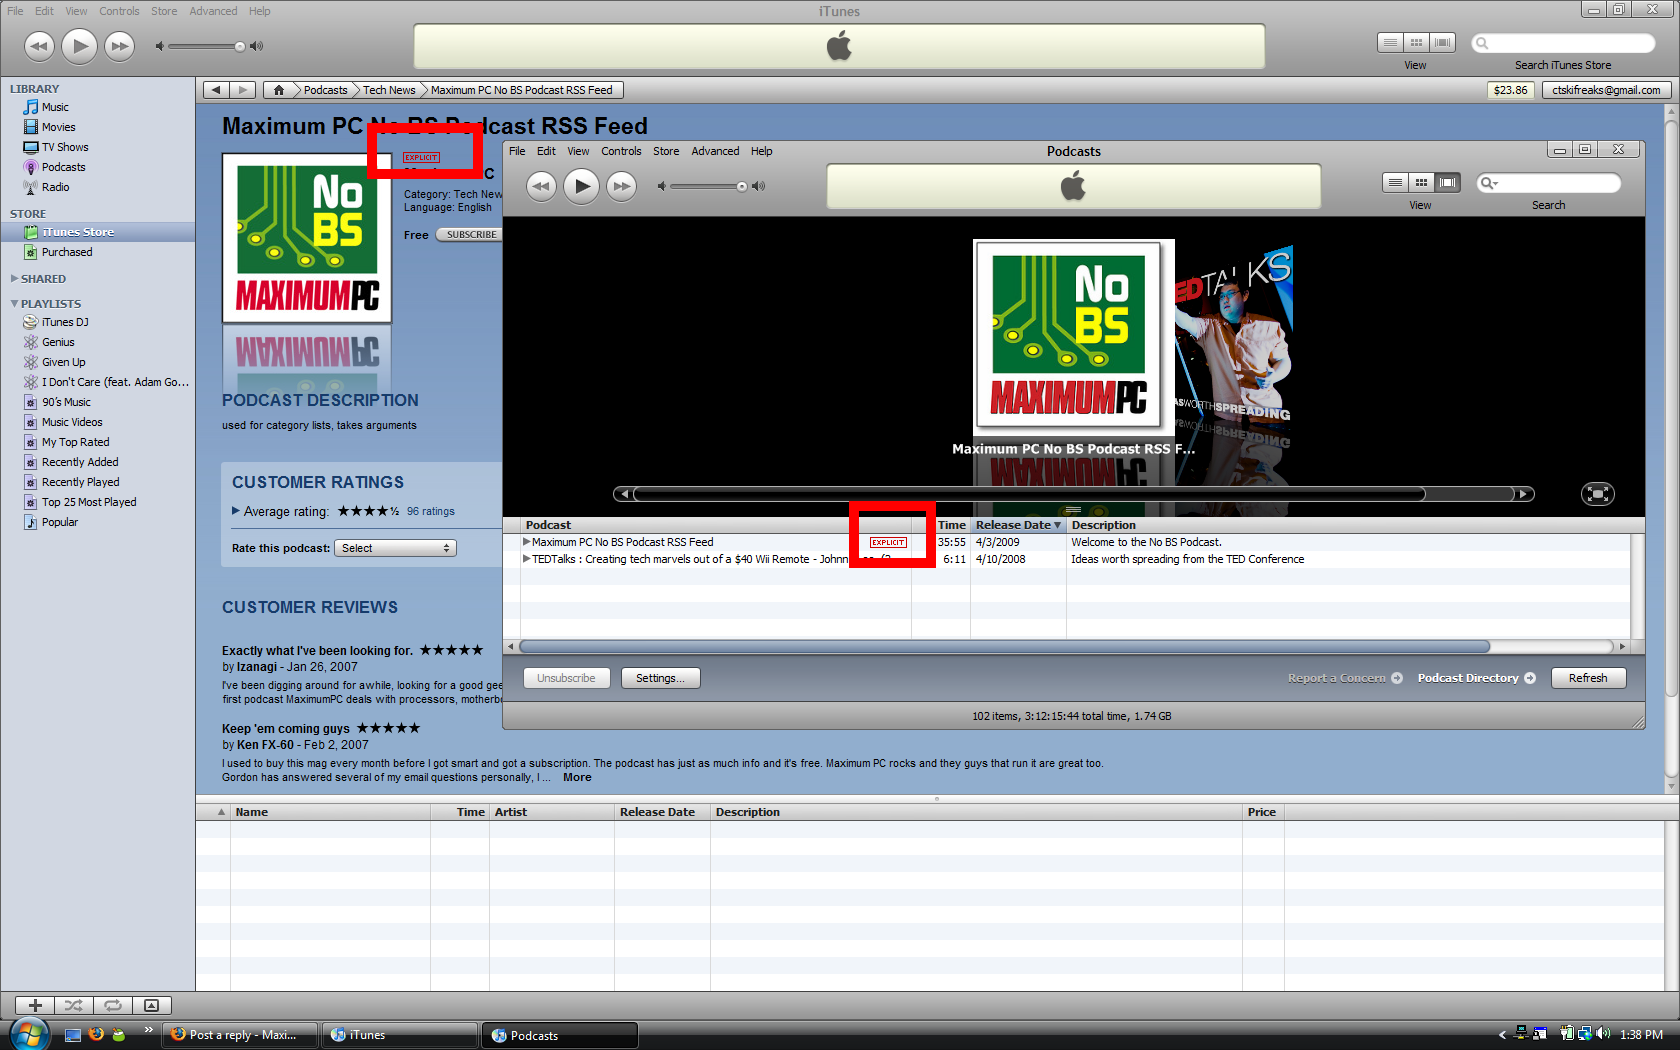The image size is (1680, 1050).
Task: Click More link in customer review
Action: (x=577, y=777)
